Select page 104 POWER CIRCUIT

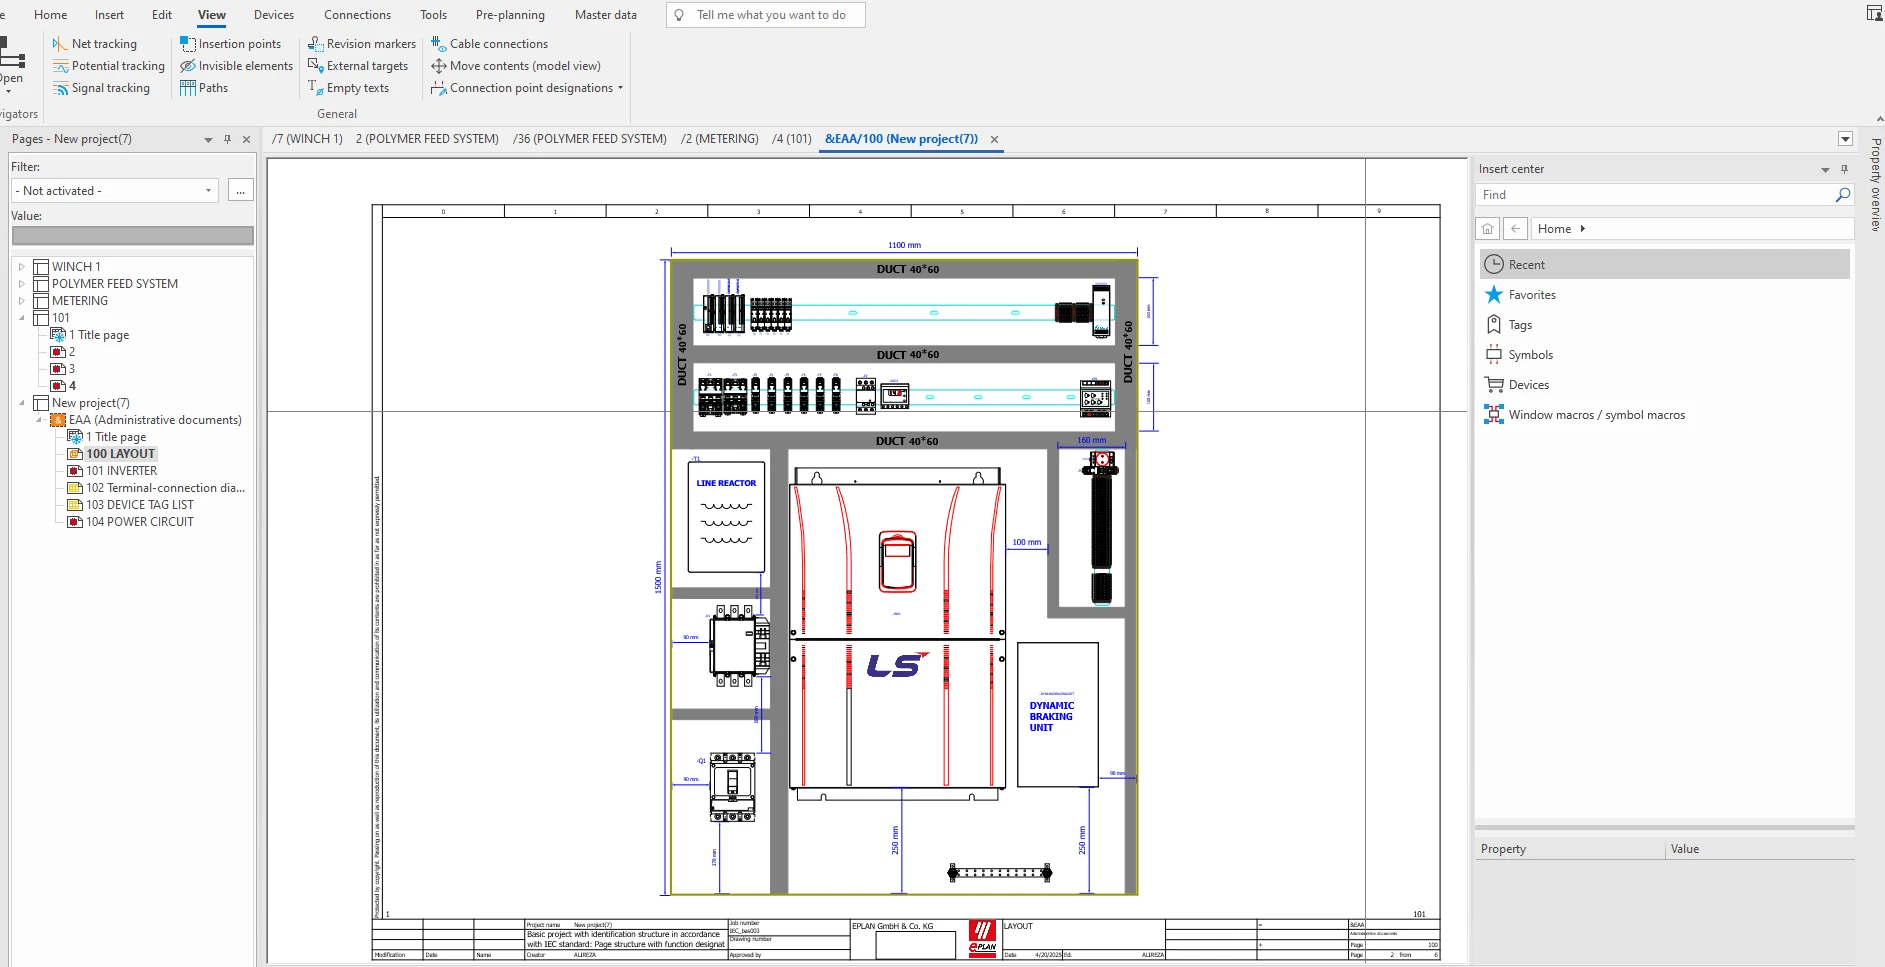tap(139, 522)
